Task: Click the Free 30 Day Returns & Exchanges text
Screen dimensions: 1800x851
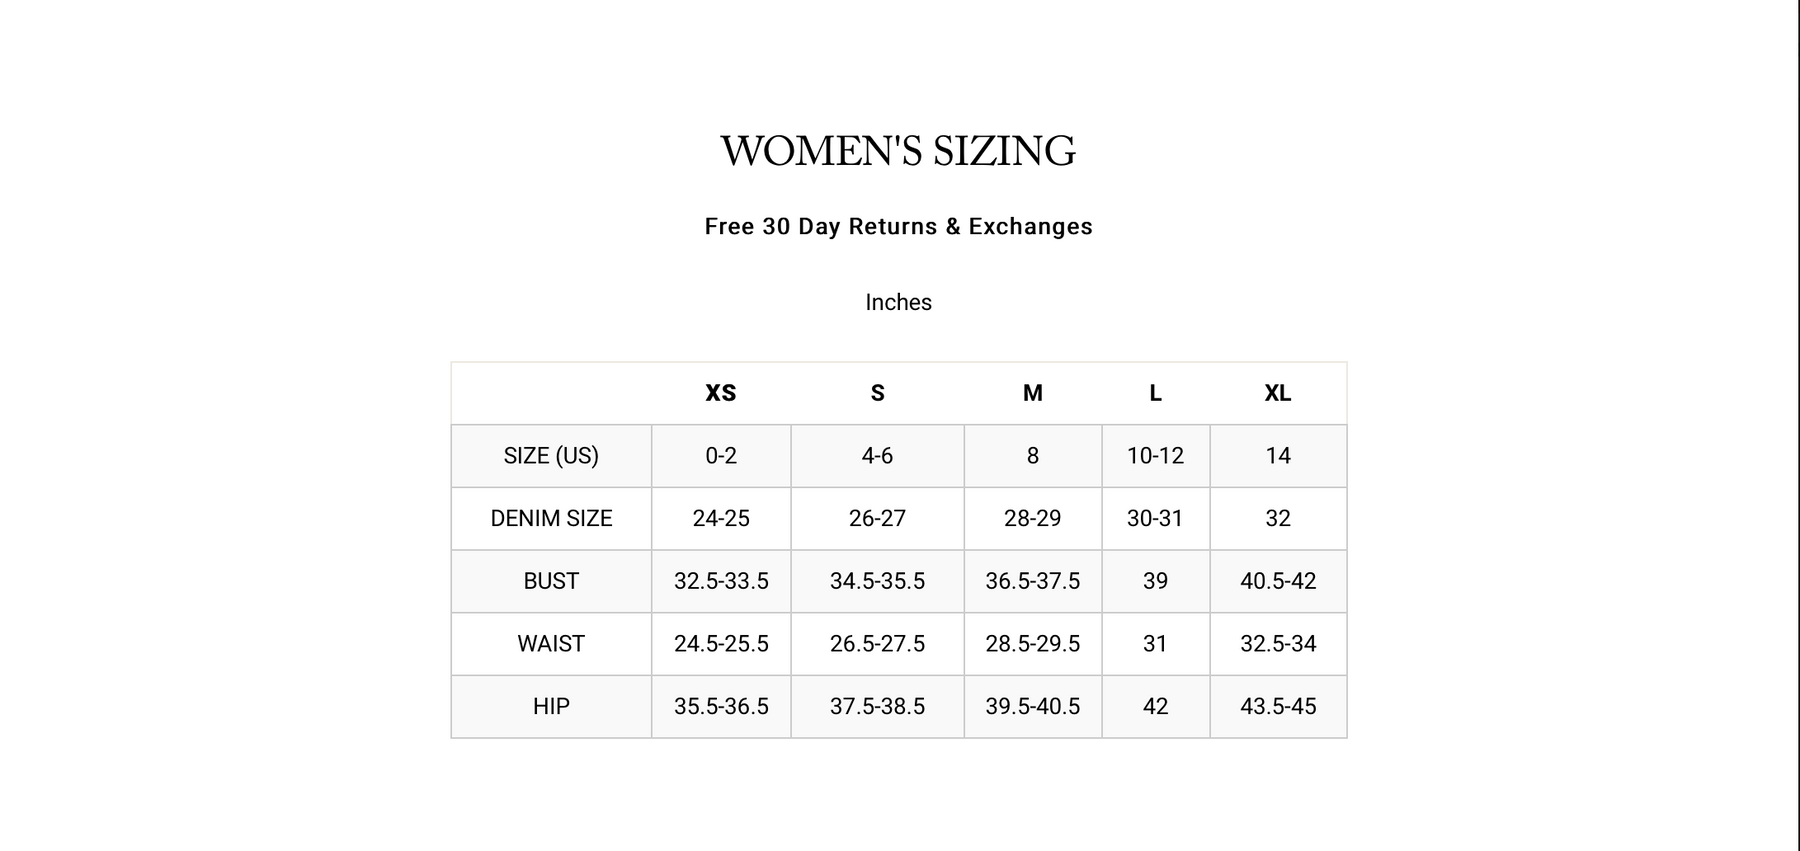Action: (898, 227)
